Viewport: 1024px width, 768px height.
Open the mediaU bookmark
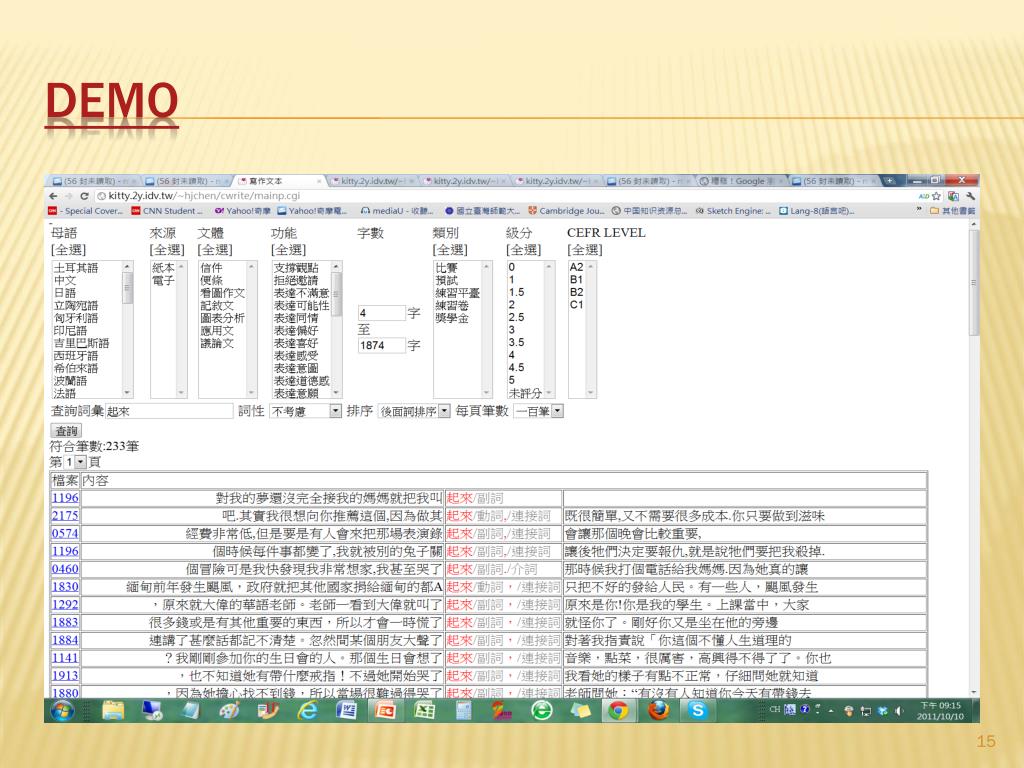(397, 211)
